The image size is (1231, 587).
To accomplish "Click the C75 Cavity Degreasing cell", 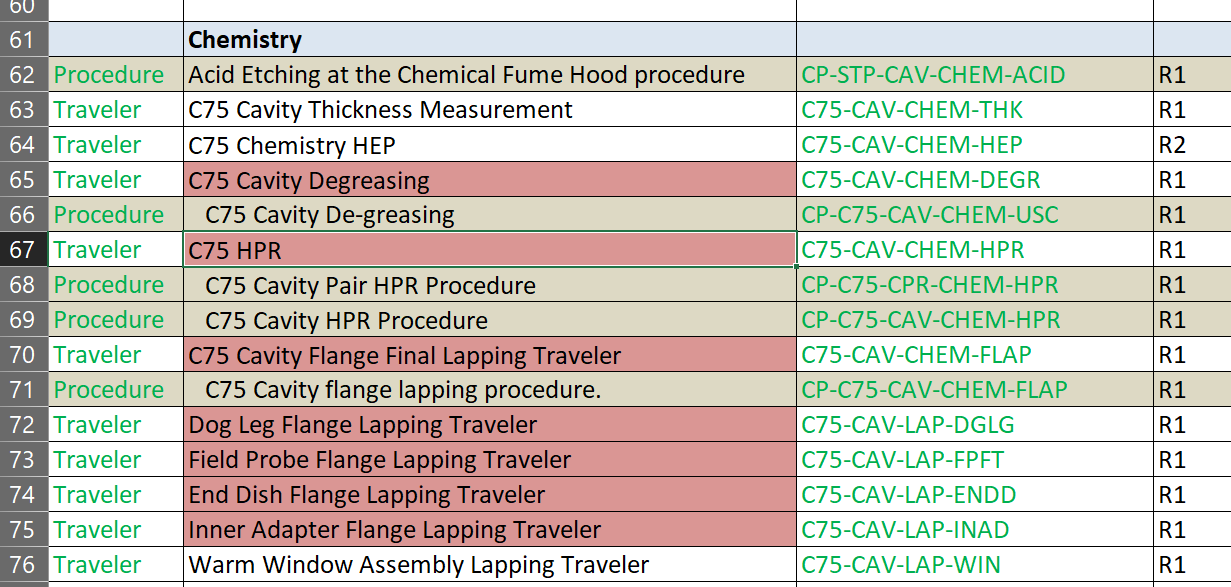I will coord(490,180).
